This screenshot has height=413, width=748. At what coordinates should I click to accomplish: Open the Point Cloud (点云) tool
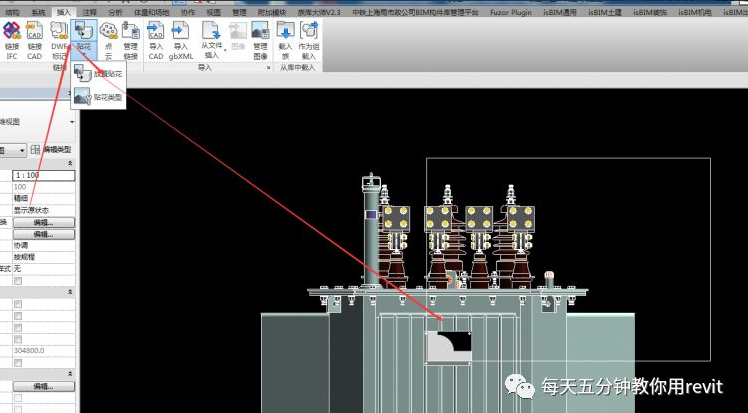click(x=108, y=41)
